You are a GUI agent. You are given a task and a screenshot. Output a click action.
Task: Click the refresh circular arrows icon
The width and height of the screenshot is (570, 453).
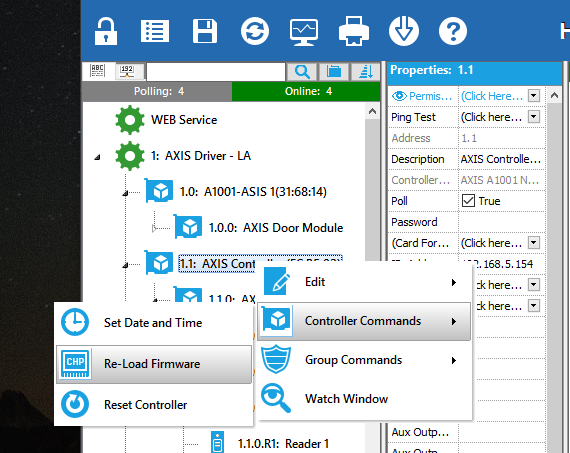[255, 31]
